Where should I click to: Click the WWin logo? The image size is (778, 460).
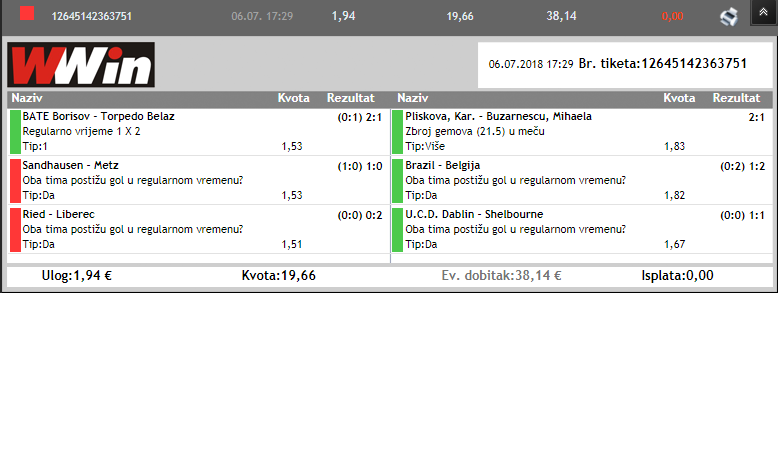pyautogui.click(x=81, y=65)
